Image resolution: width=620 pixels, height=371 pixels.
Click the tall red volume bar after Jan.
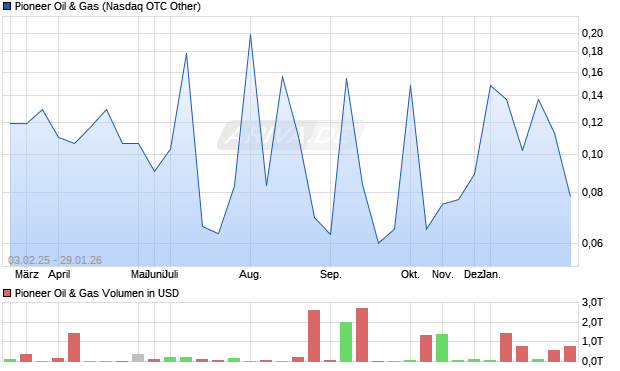506,347
